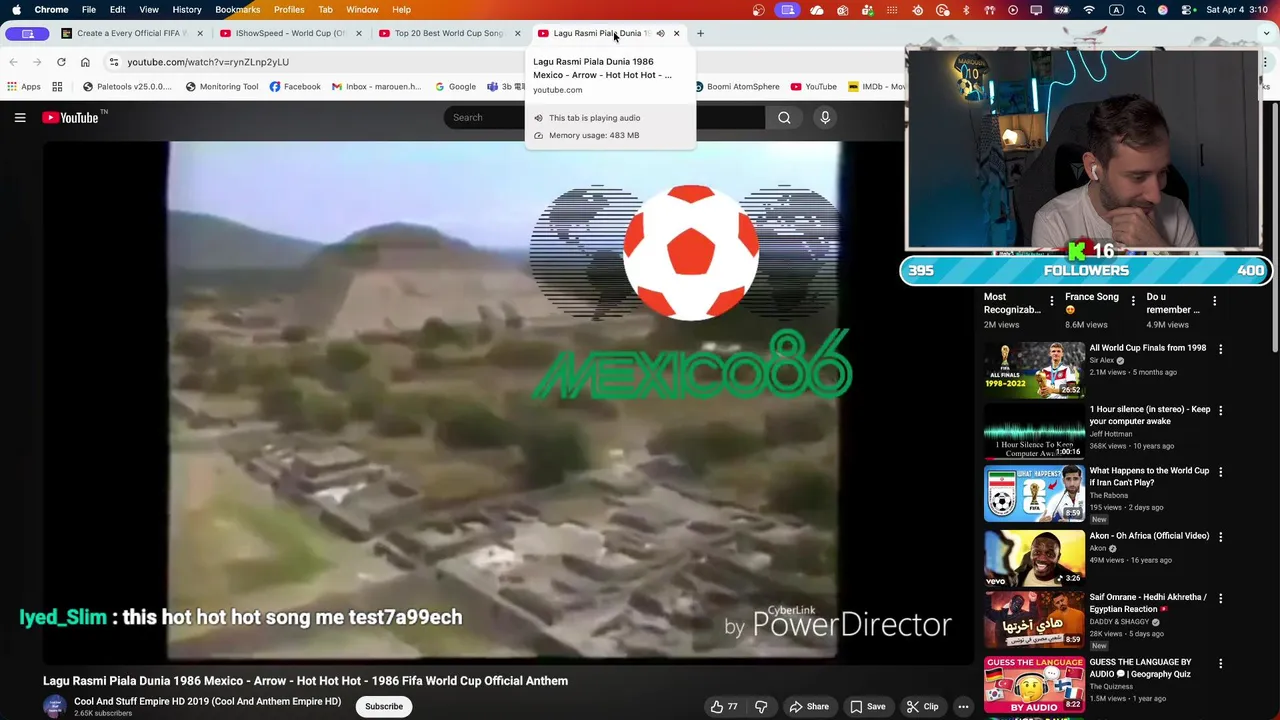The height and width of the screenshot is (720, 1280).
Task: View site information icon in address bar
Action: [114, 62]
